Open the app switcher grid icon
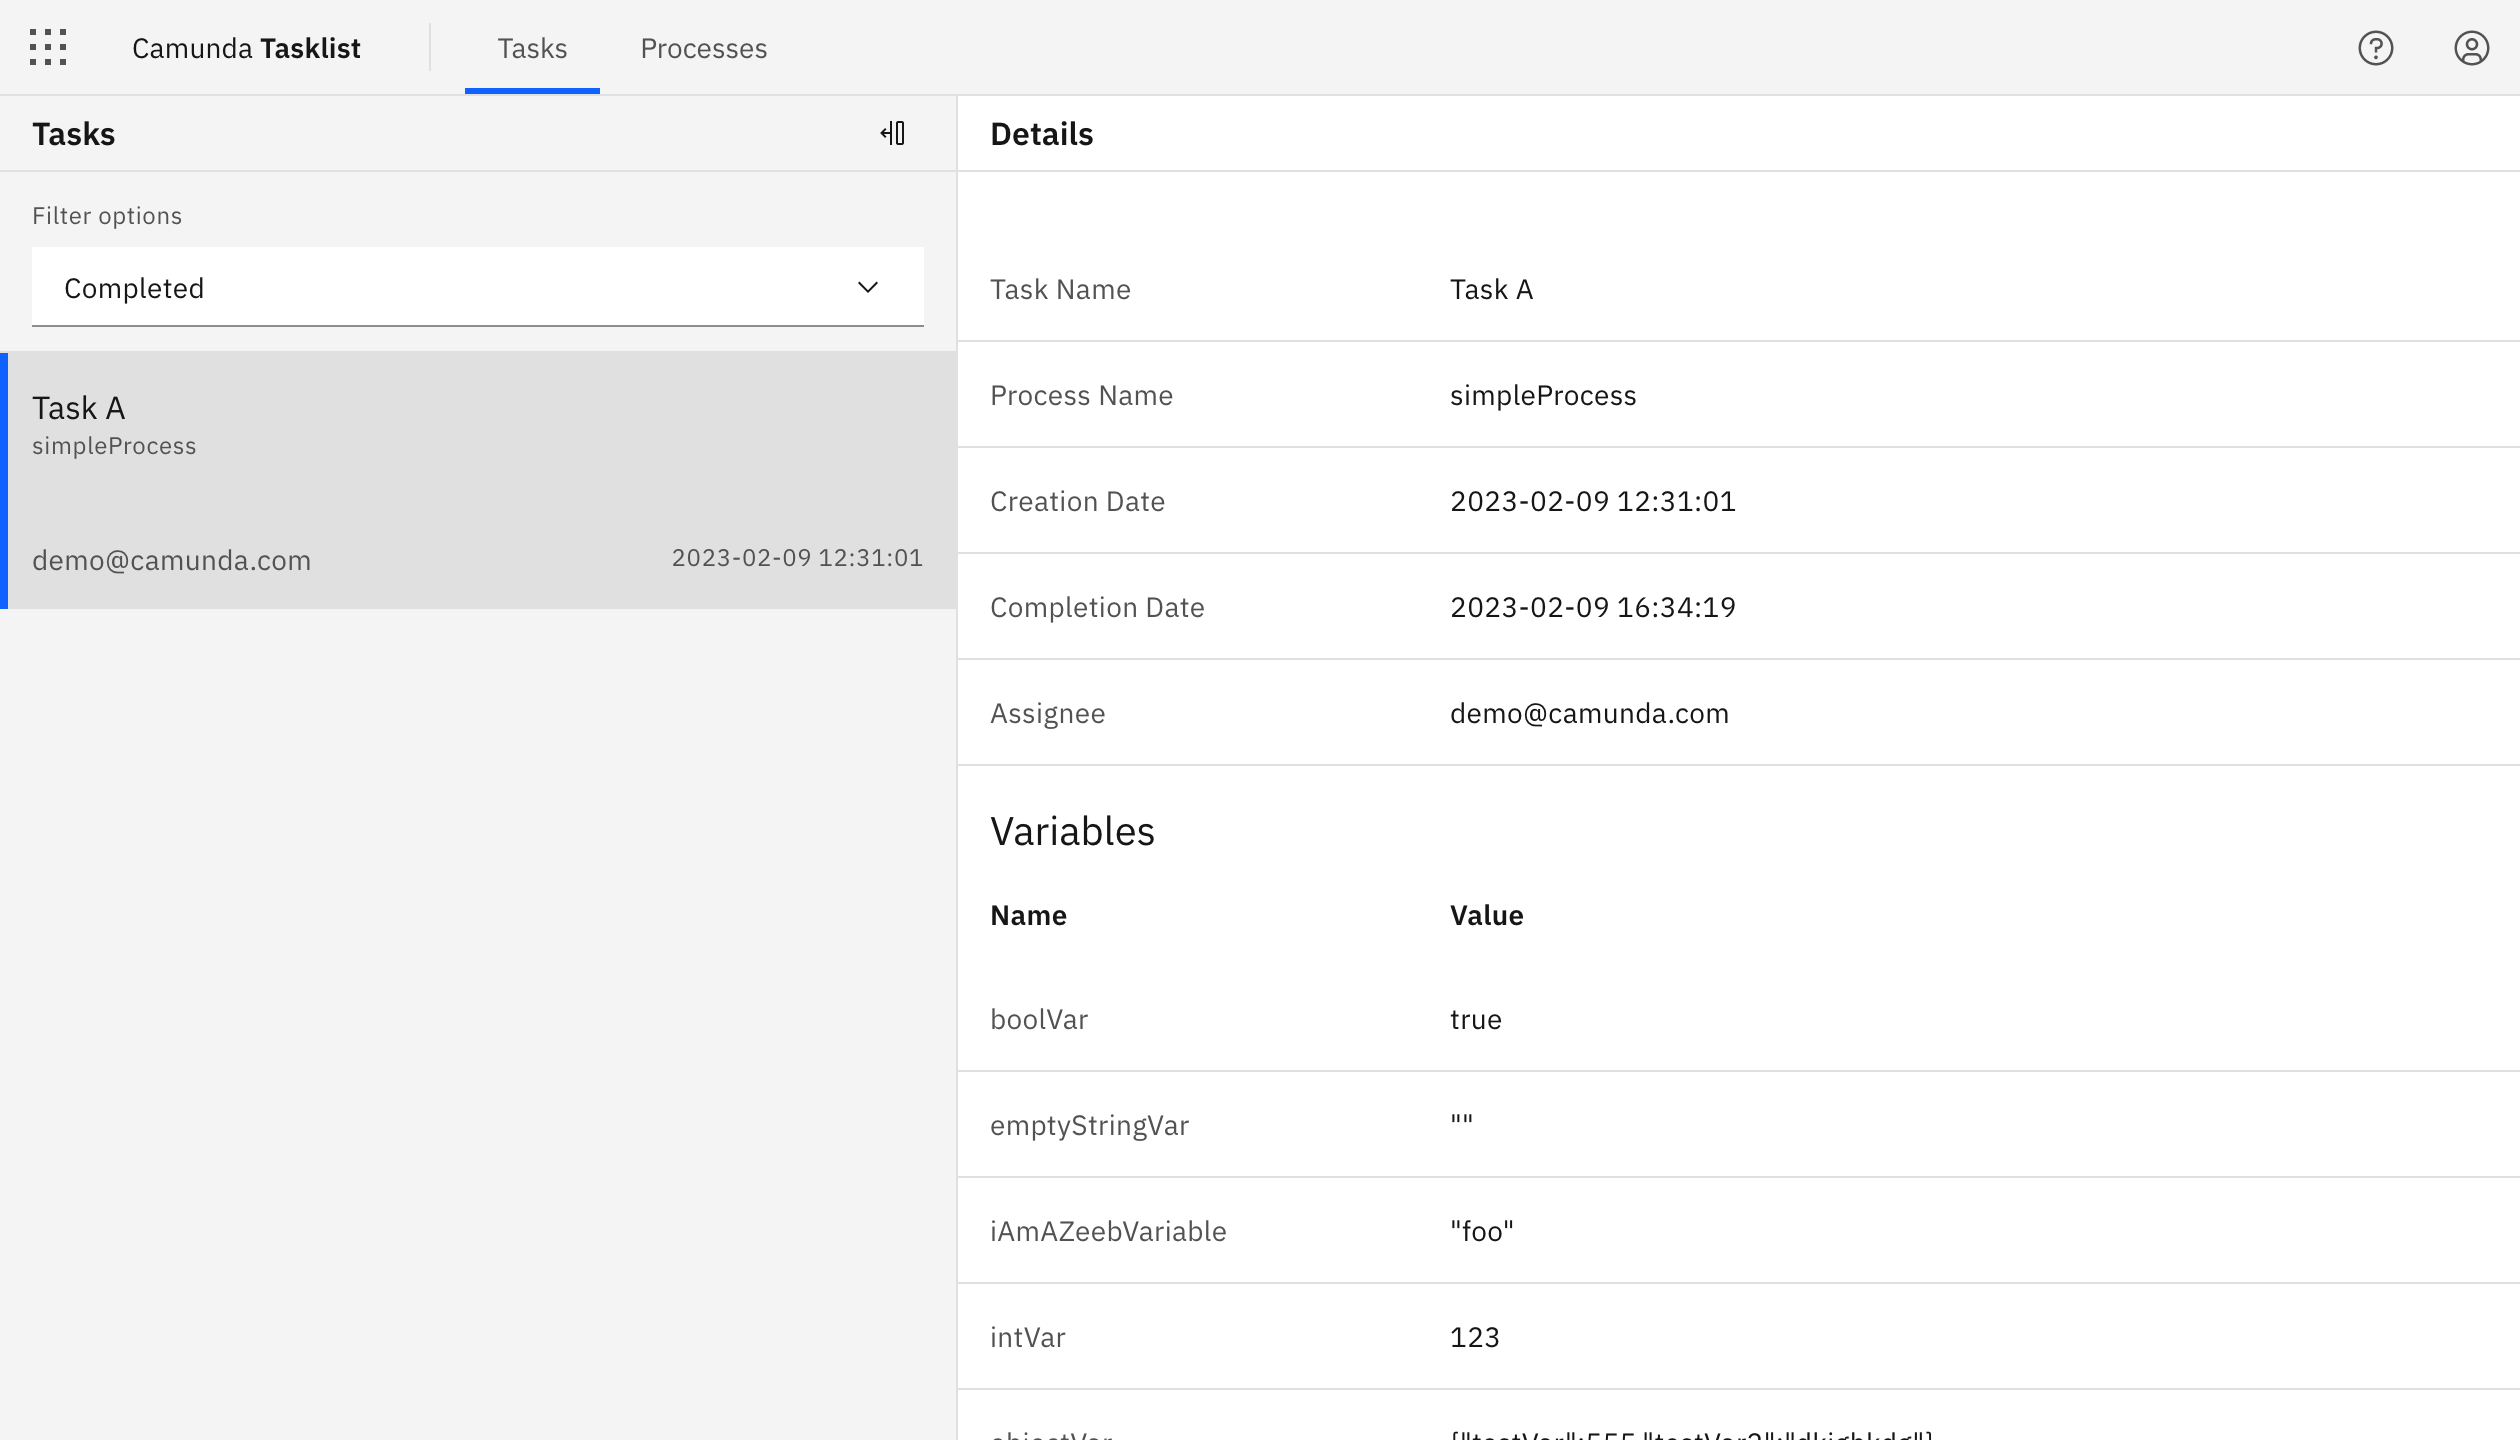Screen dimensions: 2520x1440 (48, 48)
